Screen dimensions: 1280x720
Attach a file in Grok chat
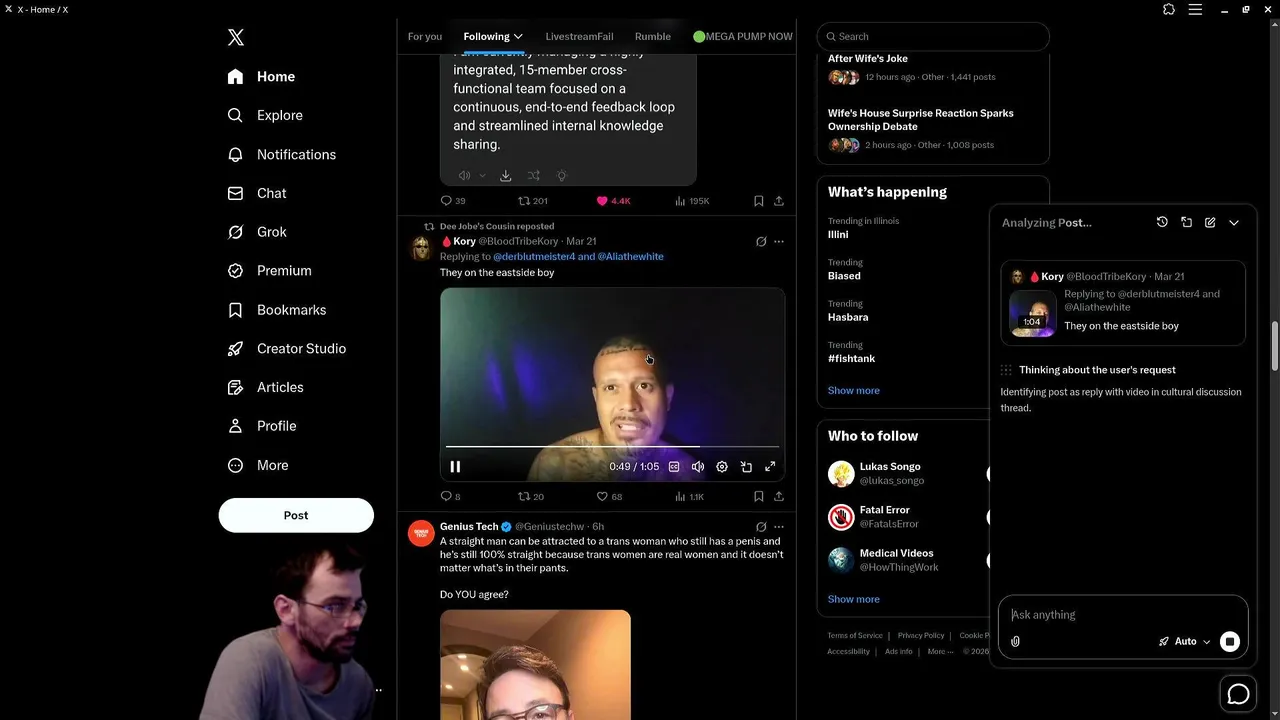[x=1015, y=642]
